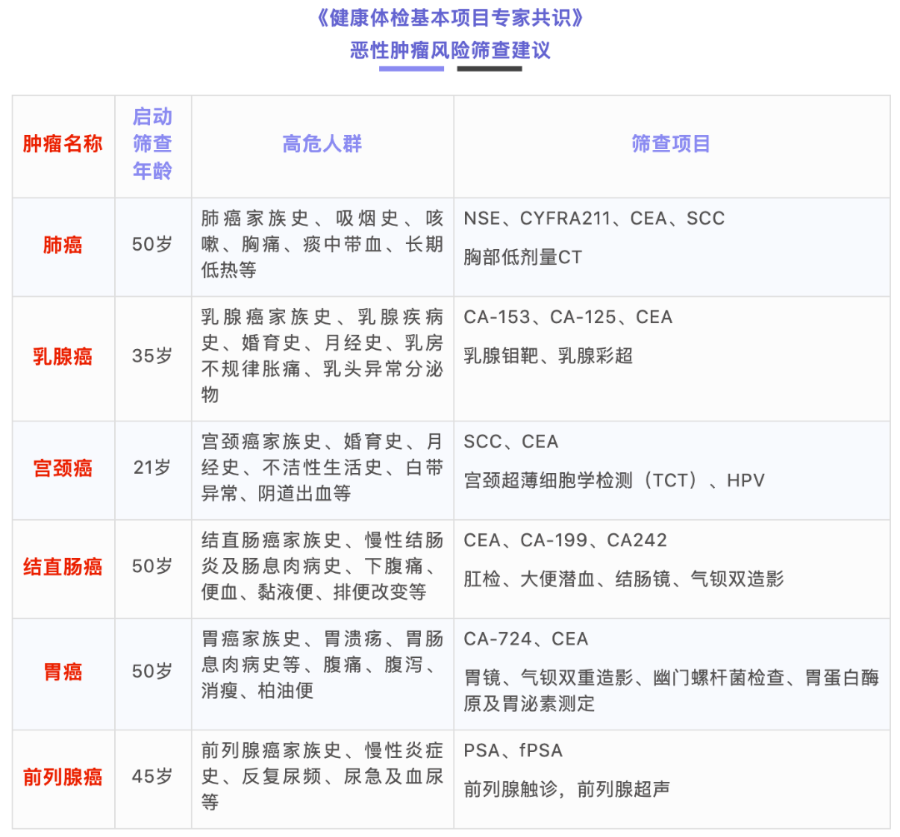Click the high-risk text starting 乳腺癌家族史
Screen dimensions: 900x837
[x=322, y=356]
